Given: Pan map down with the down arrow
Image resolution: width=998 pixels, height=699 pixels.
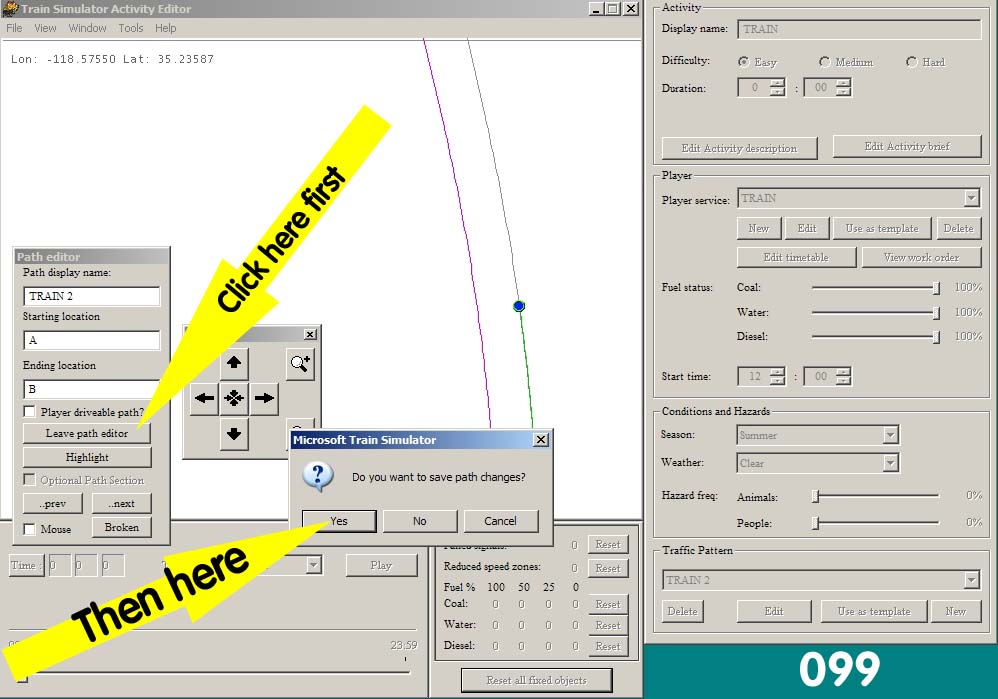Looking at the screenshot, I should coord(234,434).
